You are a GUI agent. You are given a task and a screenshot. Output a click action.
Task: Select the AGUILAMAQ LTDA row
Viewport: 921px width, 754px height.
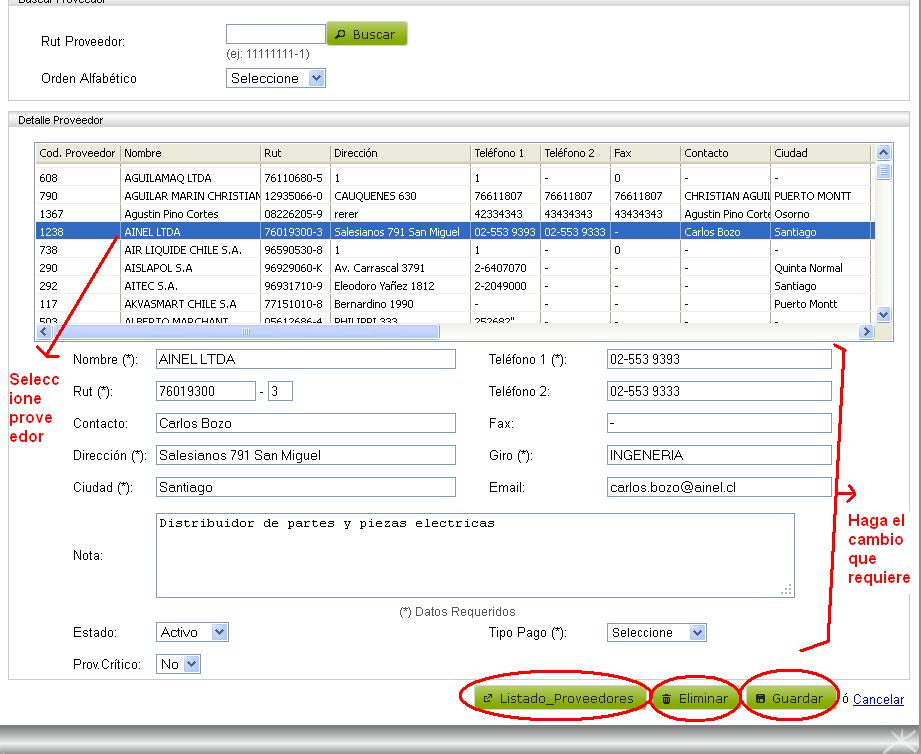455,178
